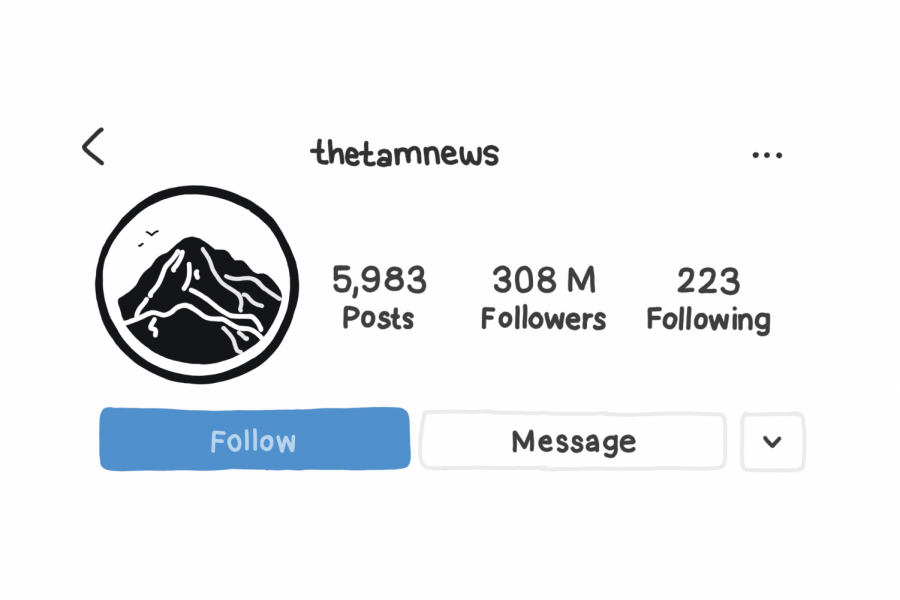Select the Posts label under 5,983
Screen dimensions: 900x600
[x=378, y=318]
